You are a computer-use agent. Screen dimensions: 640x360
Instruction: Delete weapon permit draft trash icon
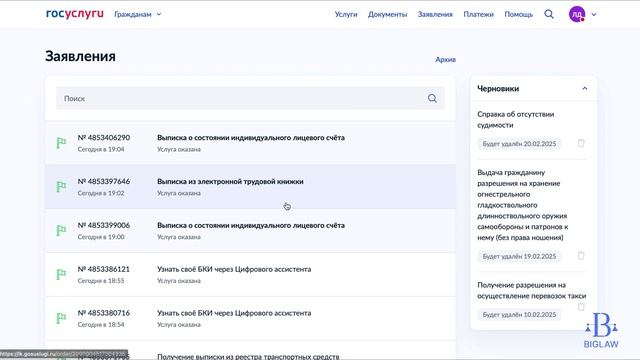coord(581,256)
